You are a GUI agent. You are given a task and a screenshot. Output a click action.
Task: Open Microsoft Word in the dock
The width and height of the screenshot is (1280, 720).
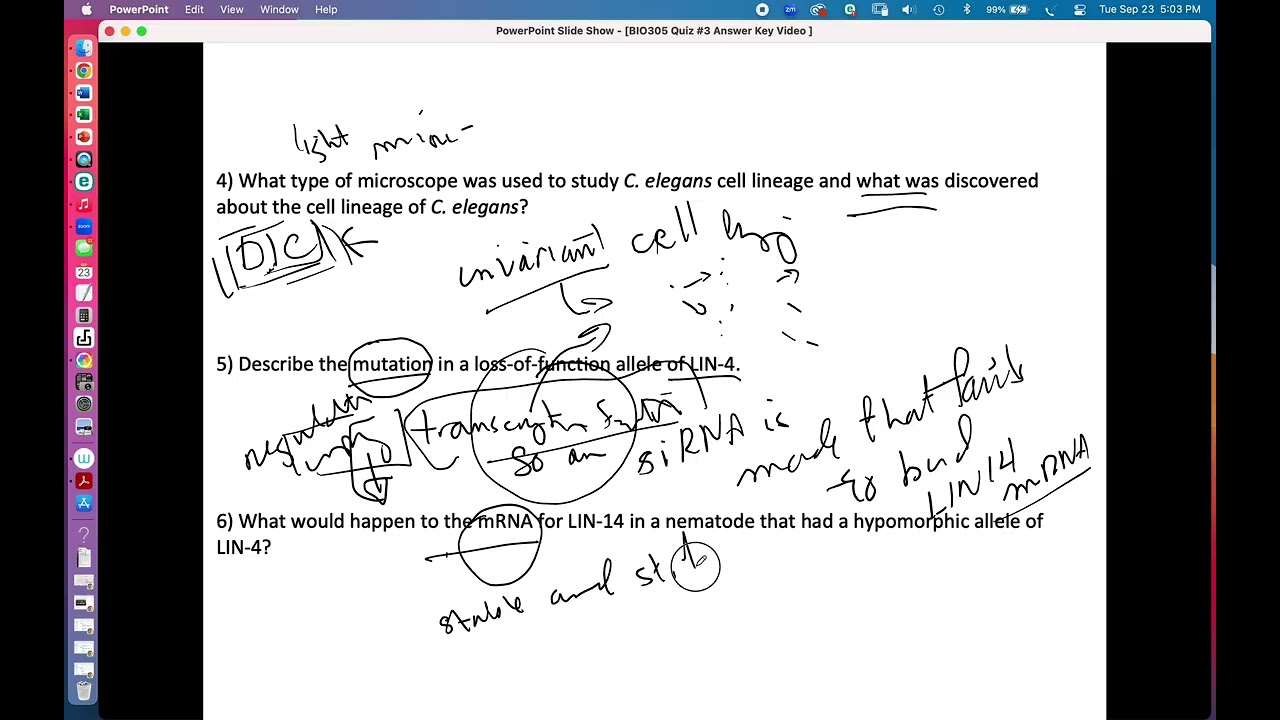[x=84, y=93]
